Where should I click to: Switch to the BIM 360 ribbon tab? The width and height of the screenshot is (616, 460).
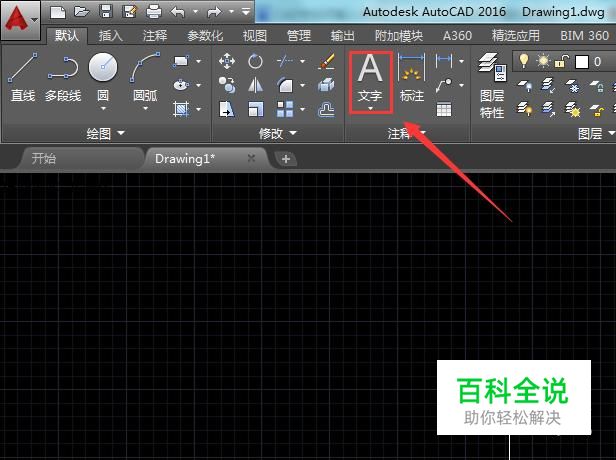(x=584, y=36)
